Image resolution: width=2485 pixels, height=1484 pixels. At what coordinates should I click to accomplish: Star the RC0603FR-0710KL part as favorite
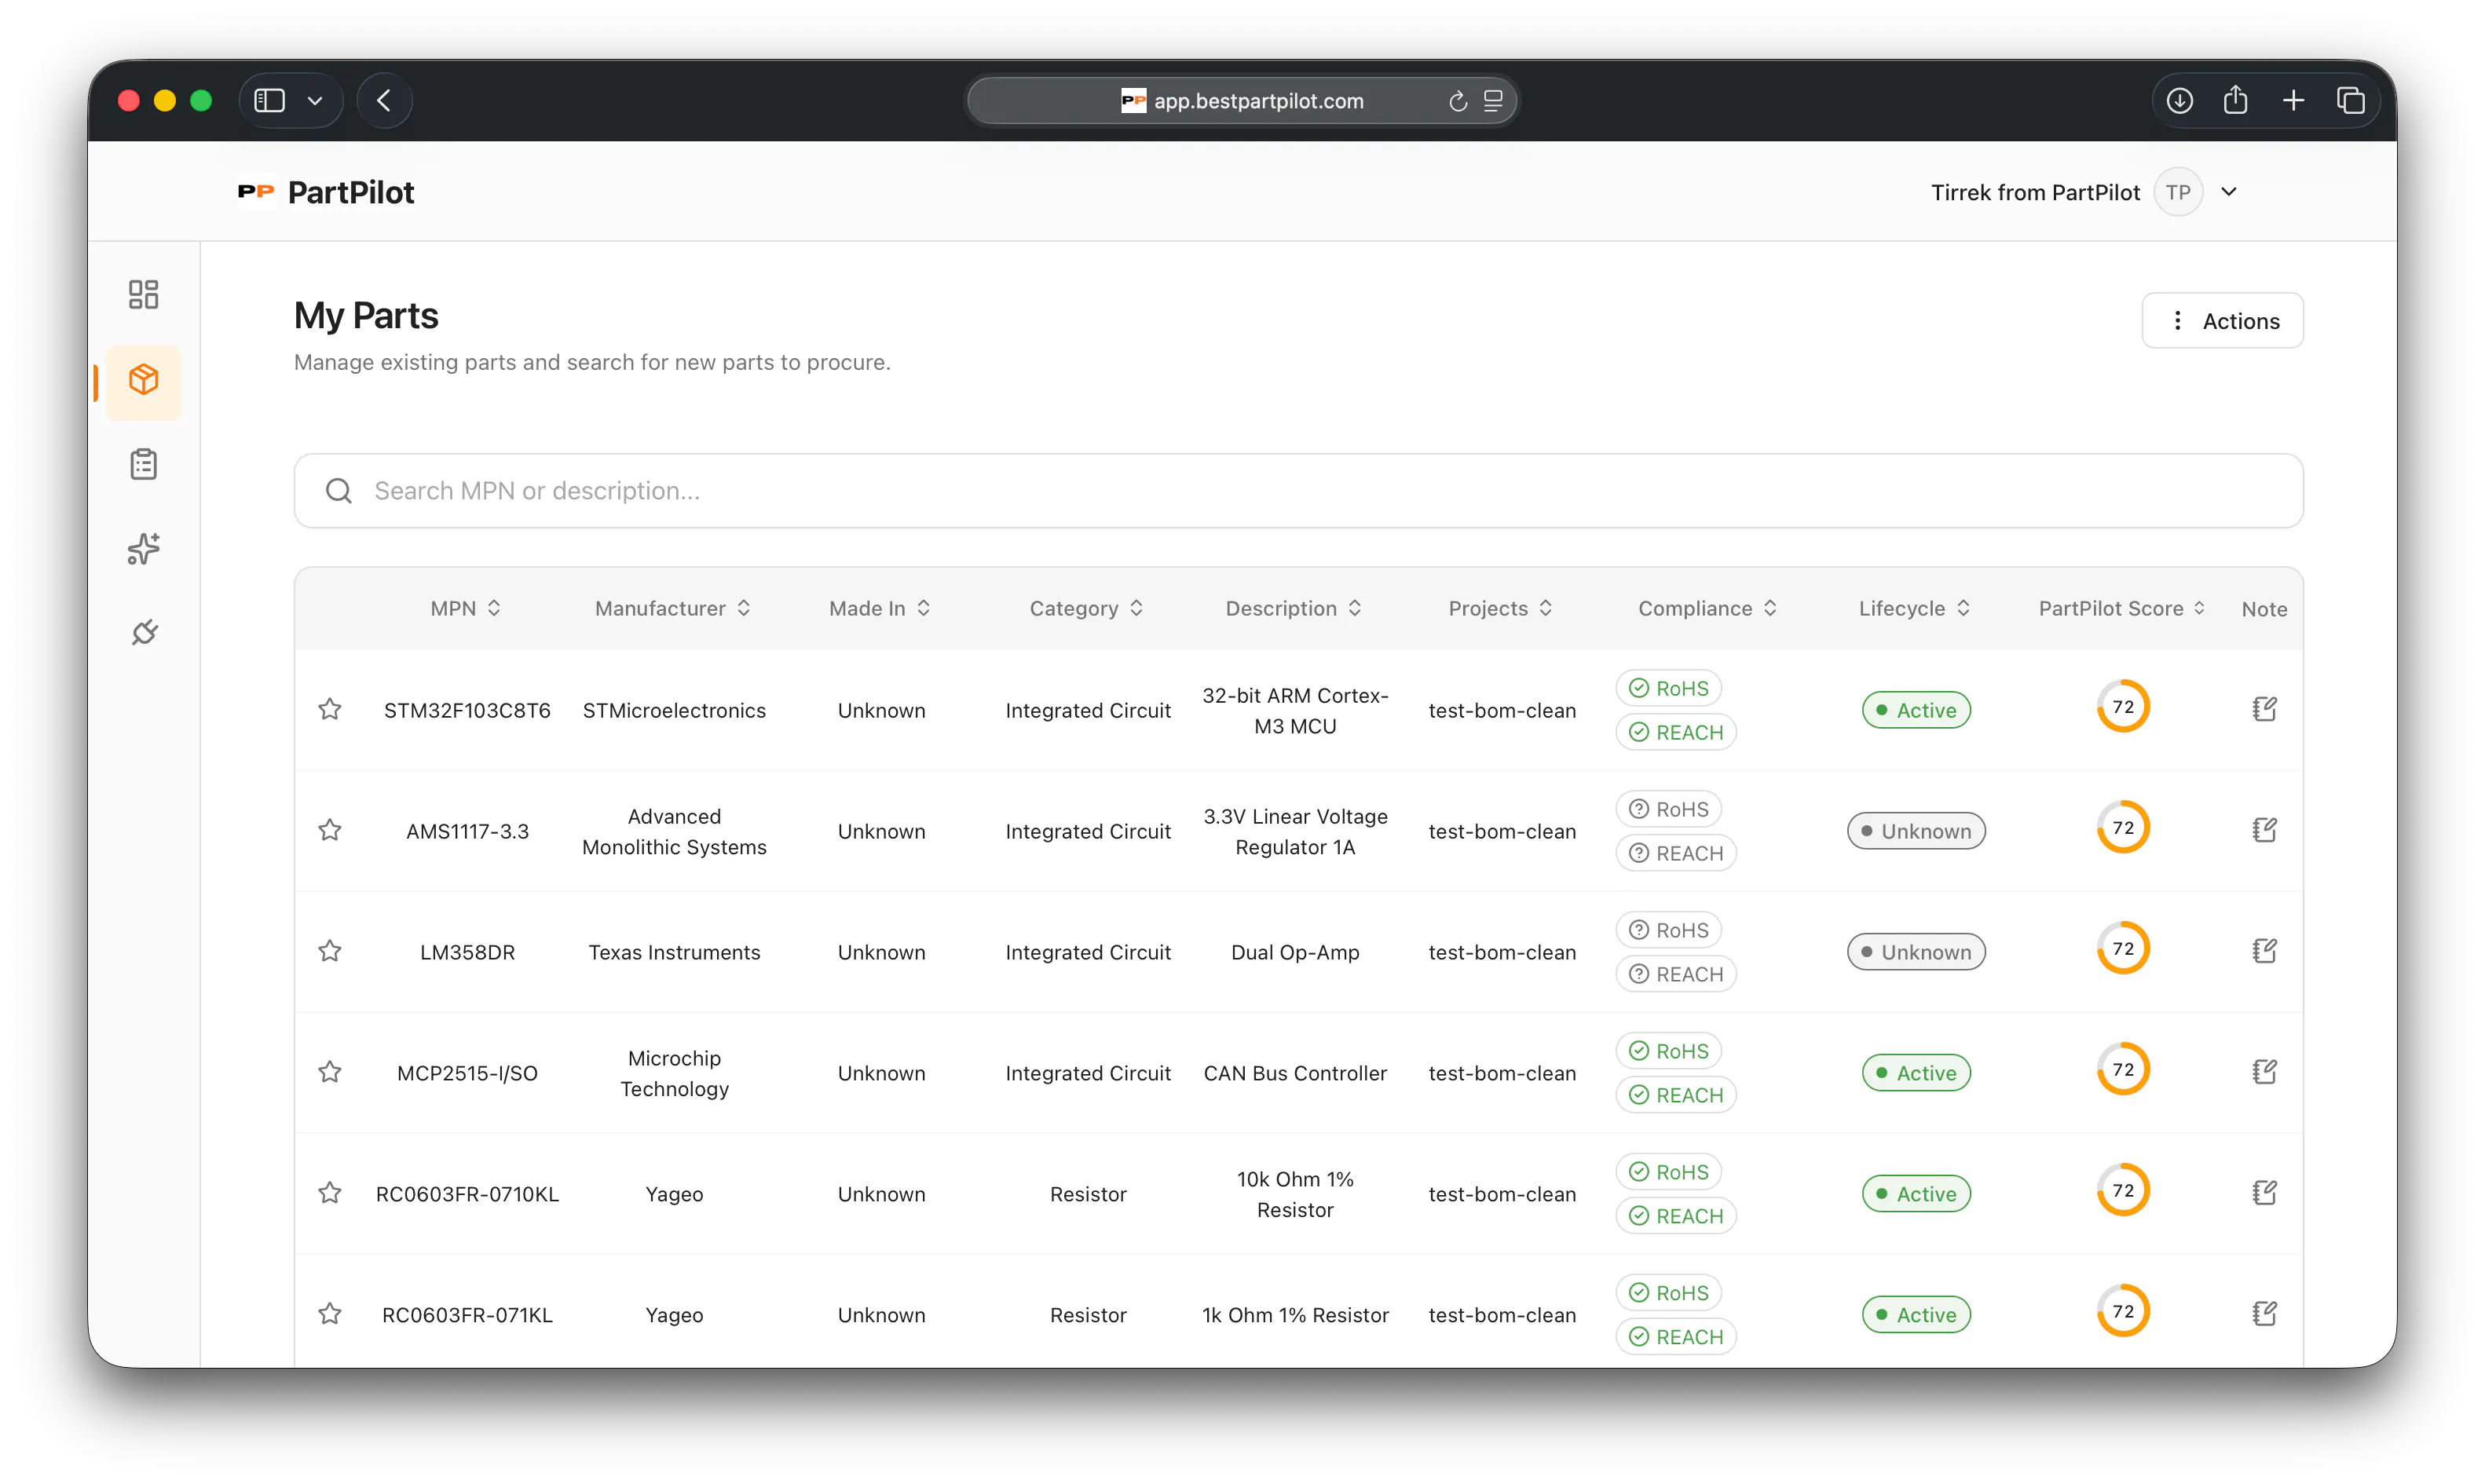330,1194
